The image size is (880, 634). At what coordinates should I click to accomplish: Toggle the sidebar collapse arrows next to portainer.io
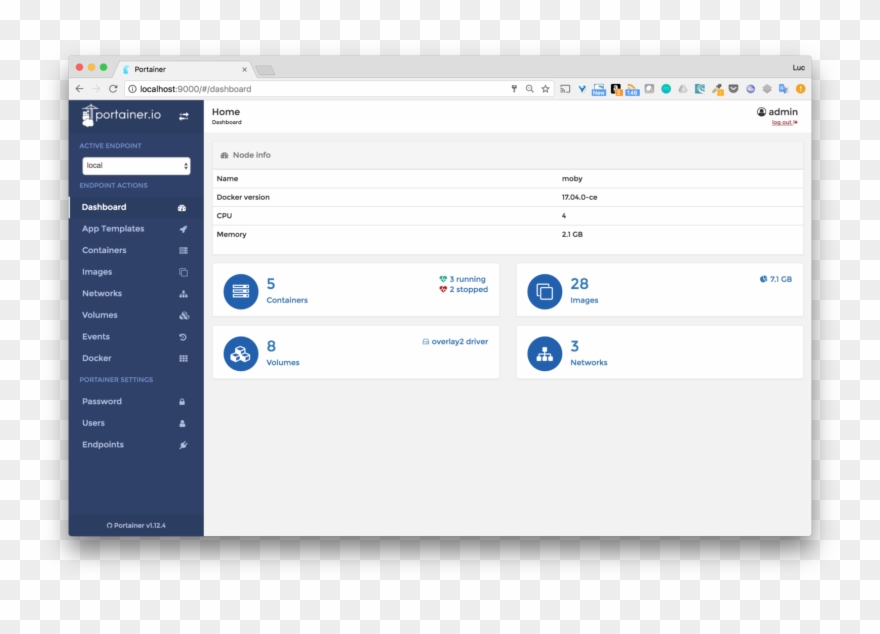pos(185,116)
